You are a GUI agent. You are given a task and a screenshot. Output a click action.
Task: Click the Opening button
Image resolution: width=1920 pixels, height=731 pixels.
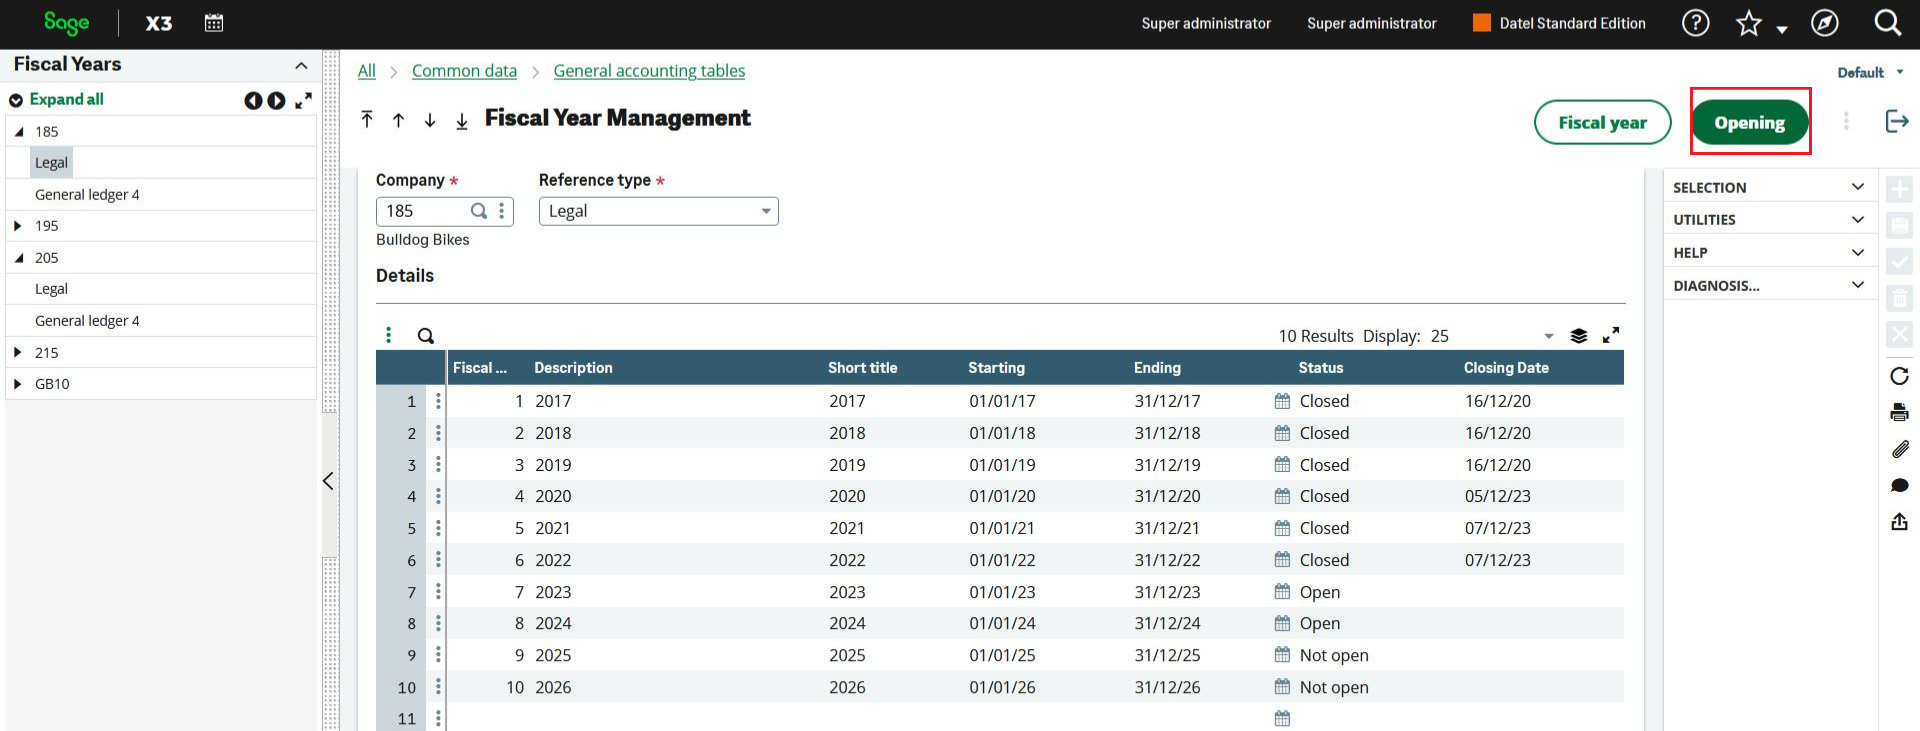click(1750, 122)
